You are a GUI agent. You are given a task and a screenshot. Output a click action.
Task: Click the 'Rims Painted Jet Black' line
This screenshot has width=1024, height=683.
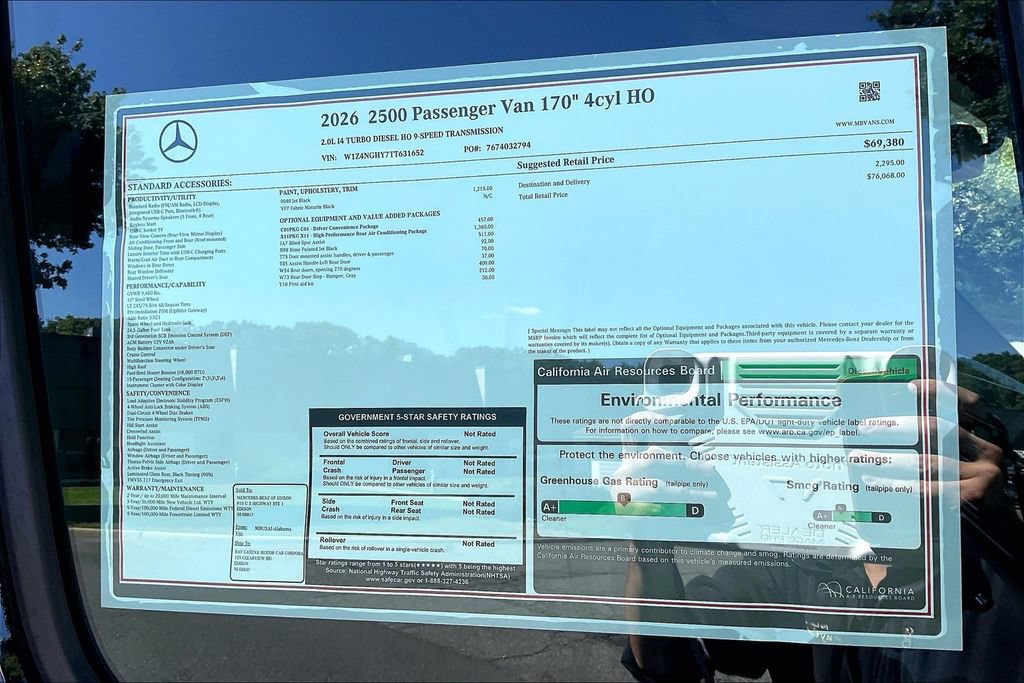click(309, 249)
